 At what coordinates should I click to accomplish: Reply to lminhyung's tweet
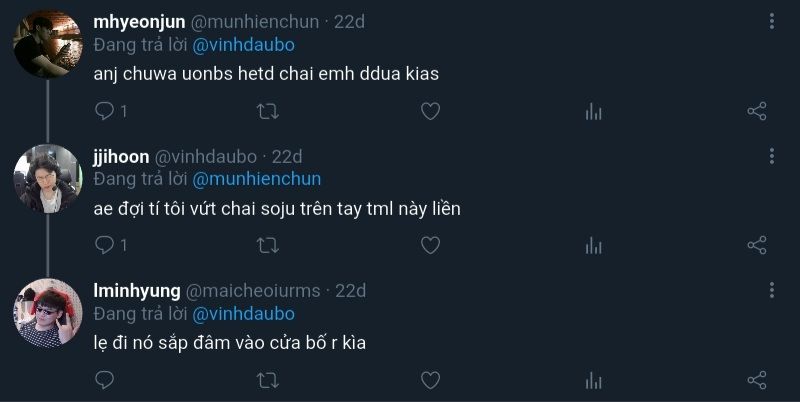[105, 379]
